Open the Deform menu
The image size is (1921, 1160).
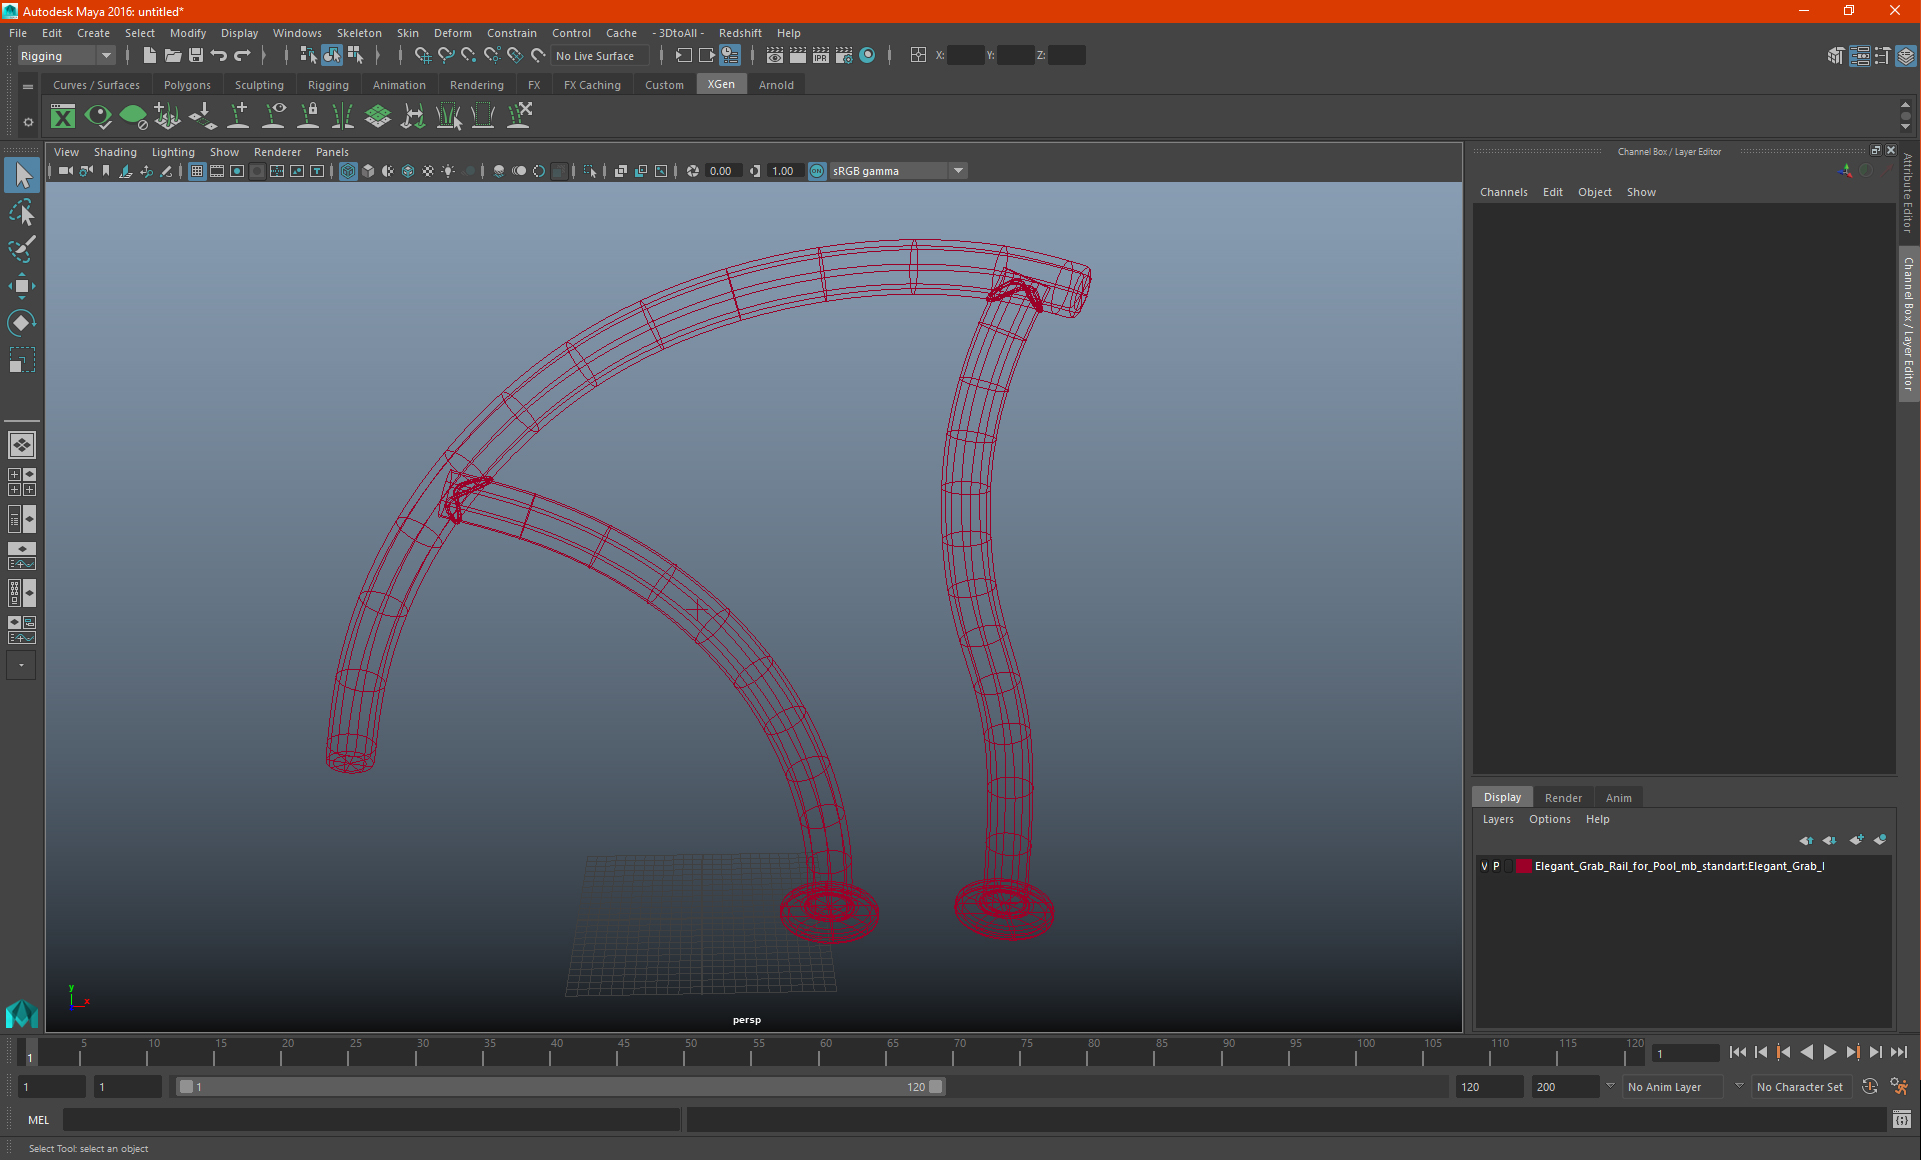click(451, 33)
